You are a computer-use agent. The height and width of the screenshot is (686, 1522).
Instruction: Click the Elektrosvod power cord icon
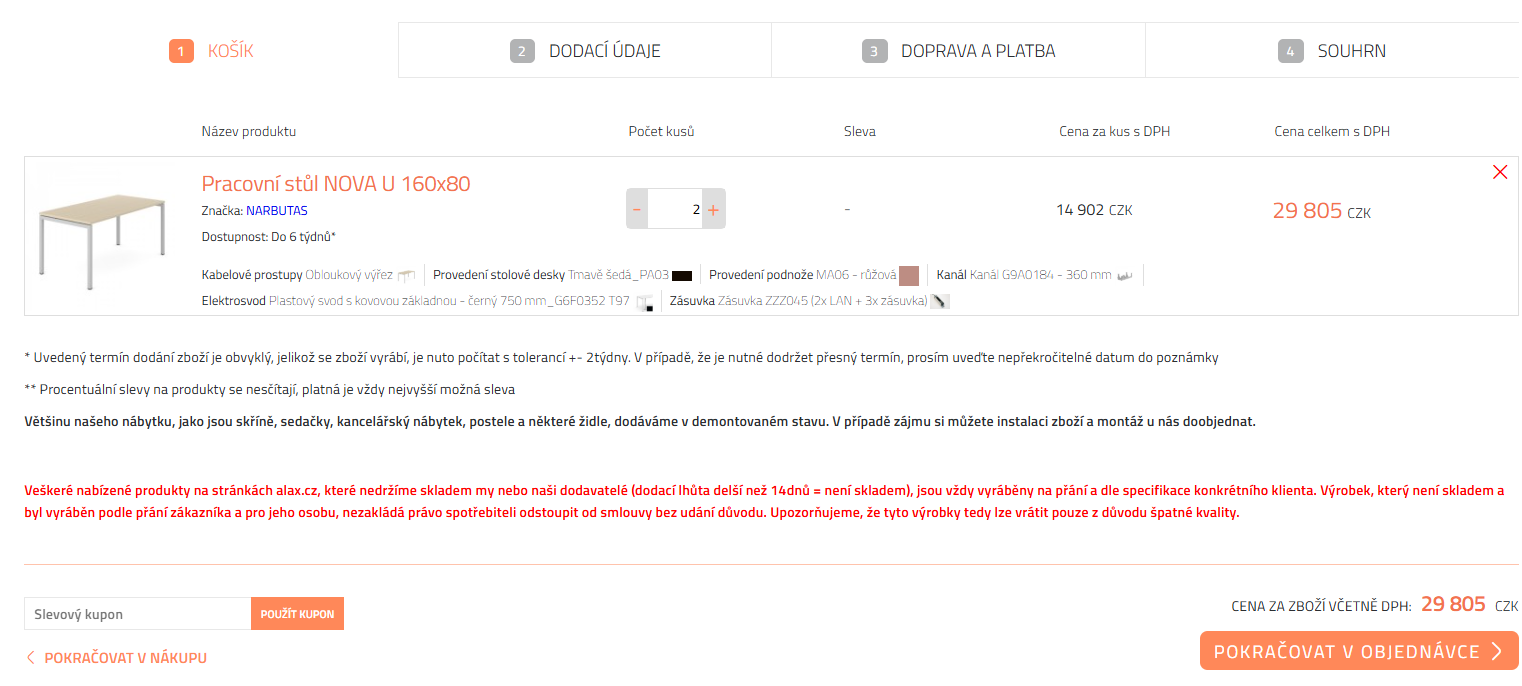pyautogui.click(x=645, y=301)
